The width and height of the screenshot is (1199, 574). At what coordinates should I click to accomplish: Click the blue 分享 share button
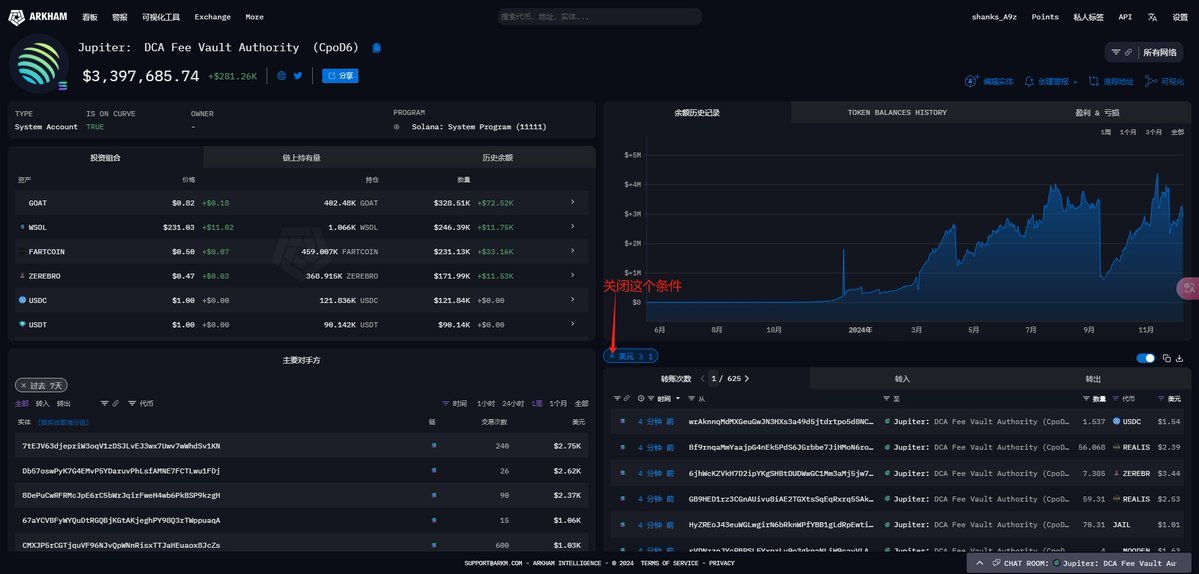[340, 76]
